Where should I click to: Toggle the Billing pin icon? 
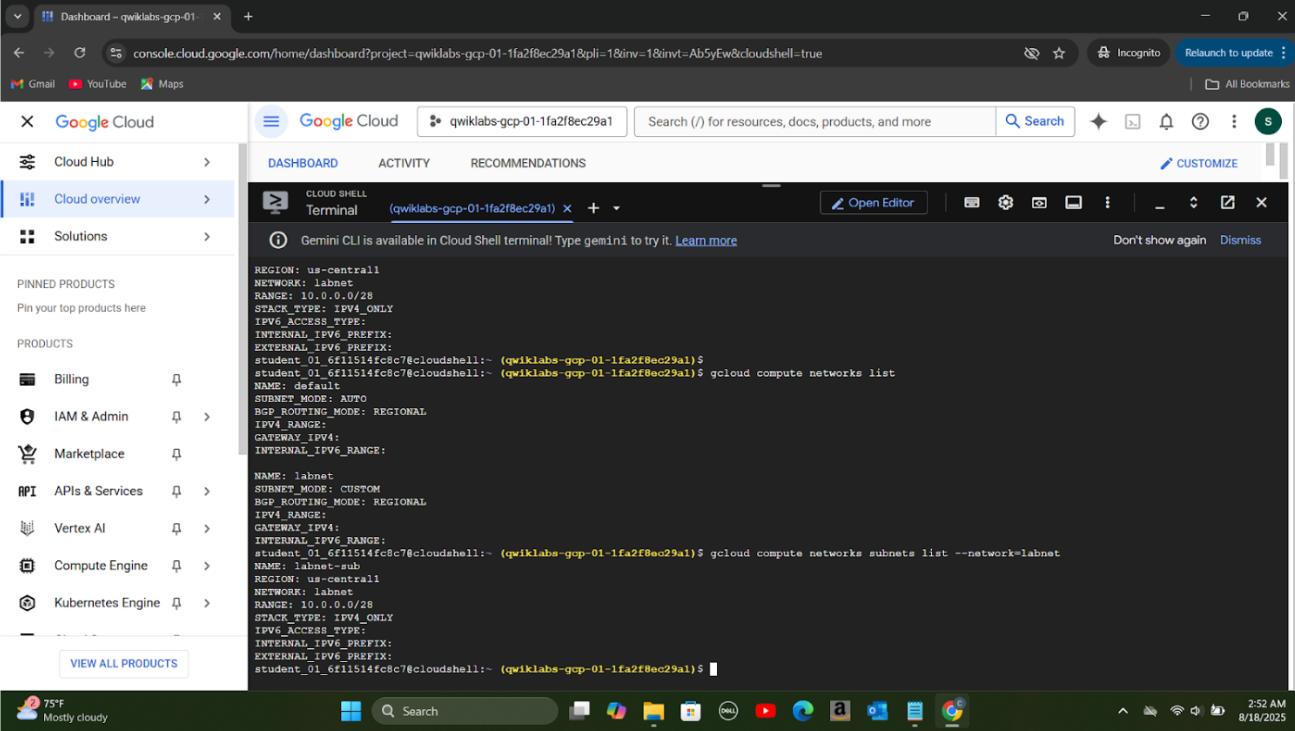pos(176,380)
